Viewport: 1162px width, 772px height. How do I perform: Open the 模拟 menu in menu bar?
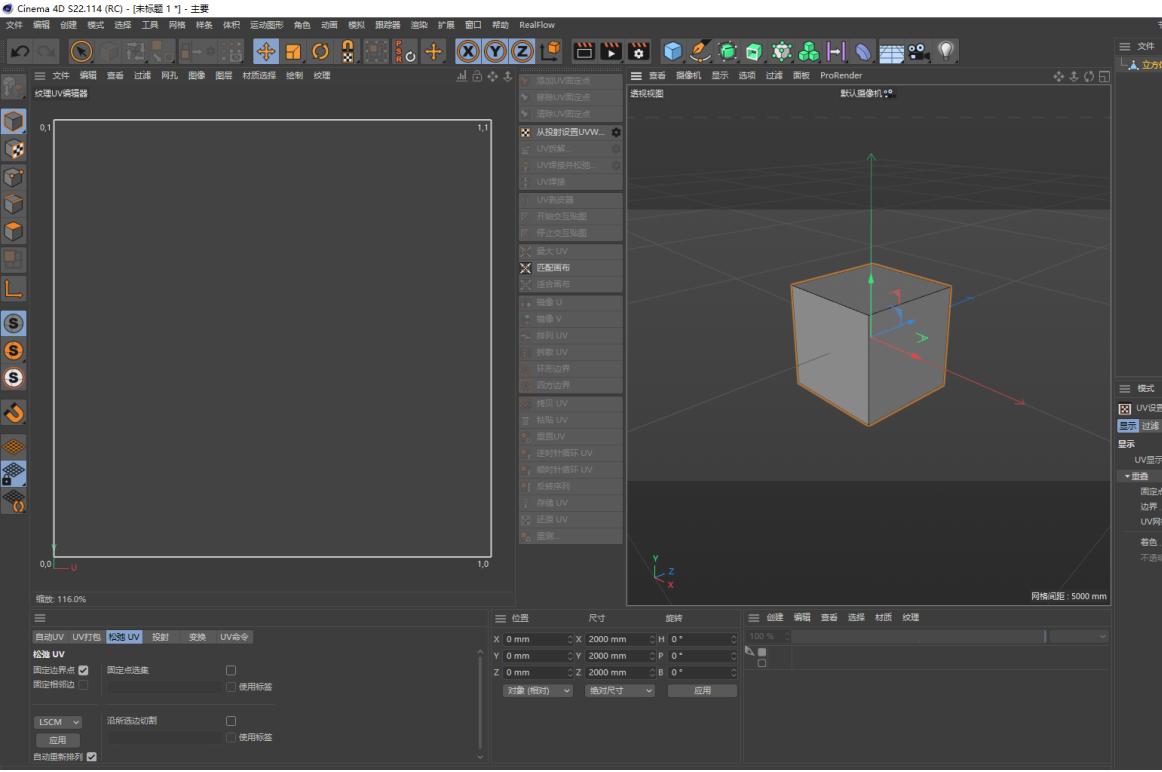[356, 25]
